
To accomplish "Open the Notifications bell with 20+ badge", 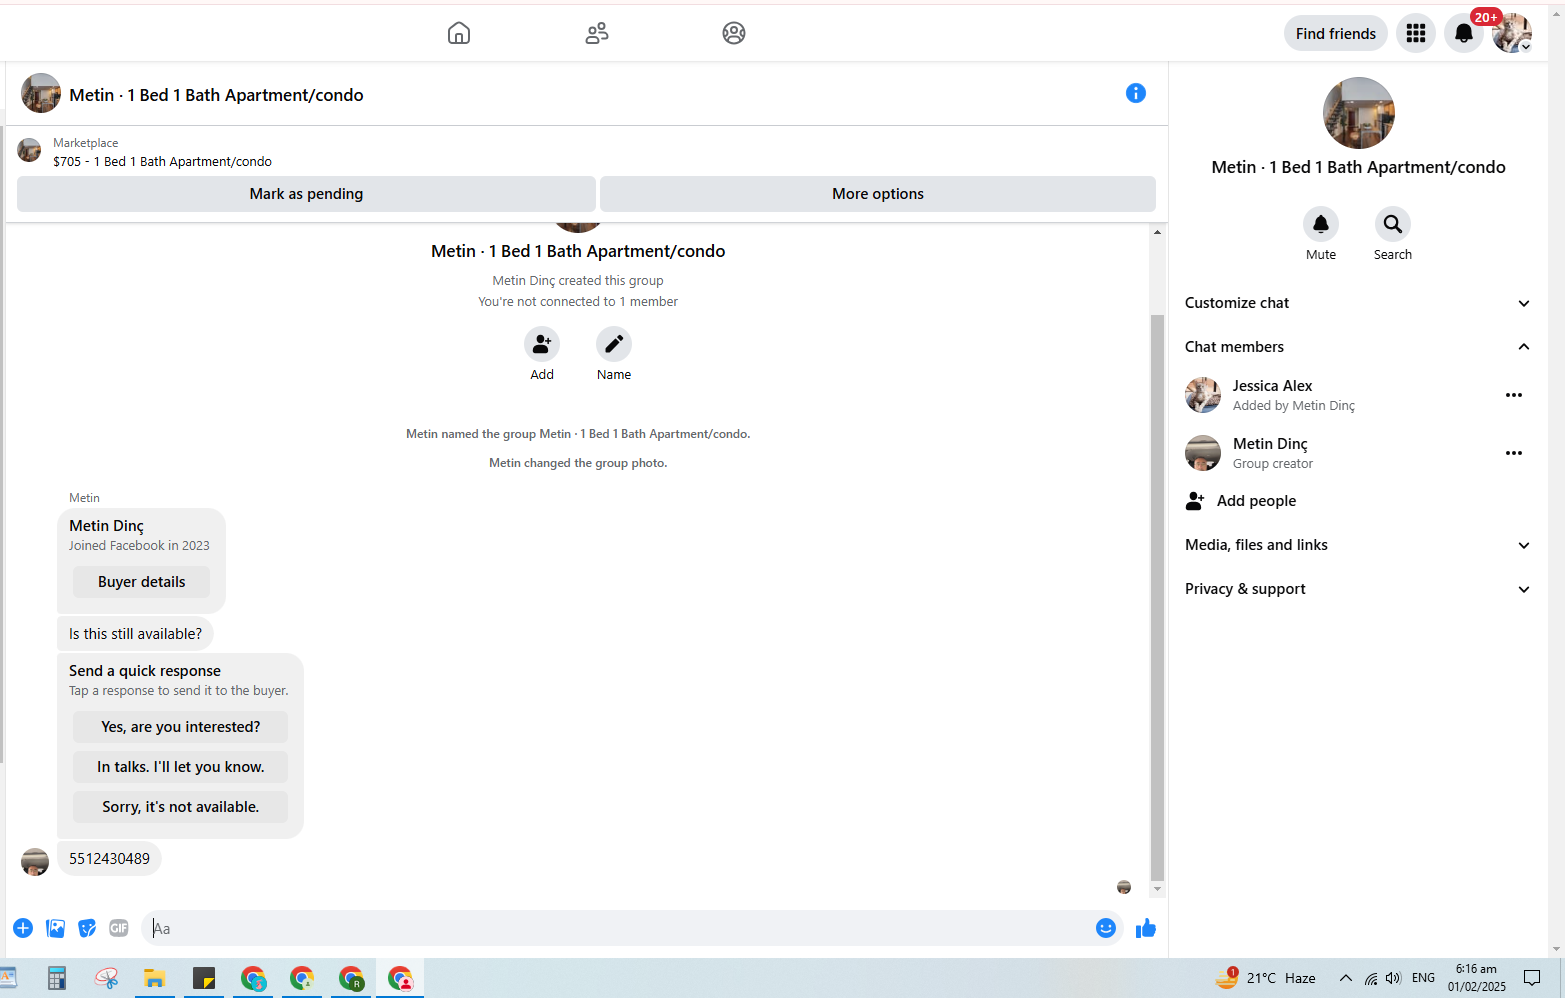I will (x=1464, y=33).
